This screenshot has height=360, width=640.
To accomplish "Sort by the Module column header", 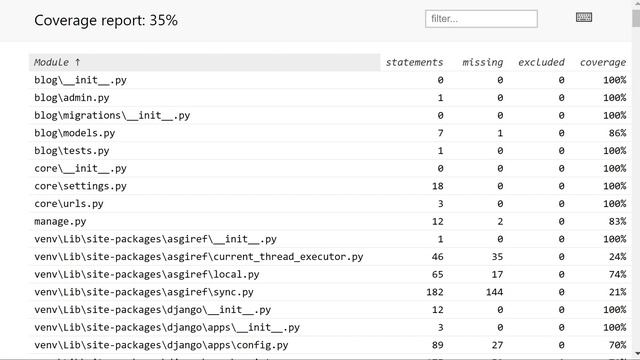I will [204, 62].
